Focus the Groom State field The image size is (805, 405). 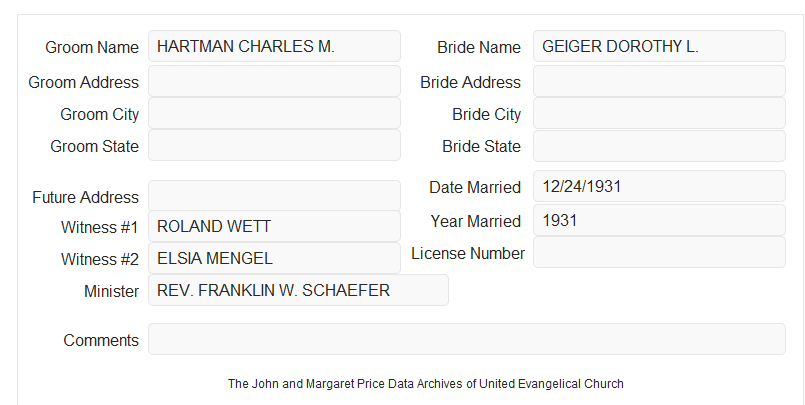tap(274, 145)
